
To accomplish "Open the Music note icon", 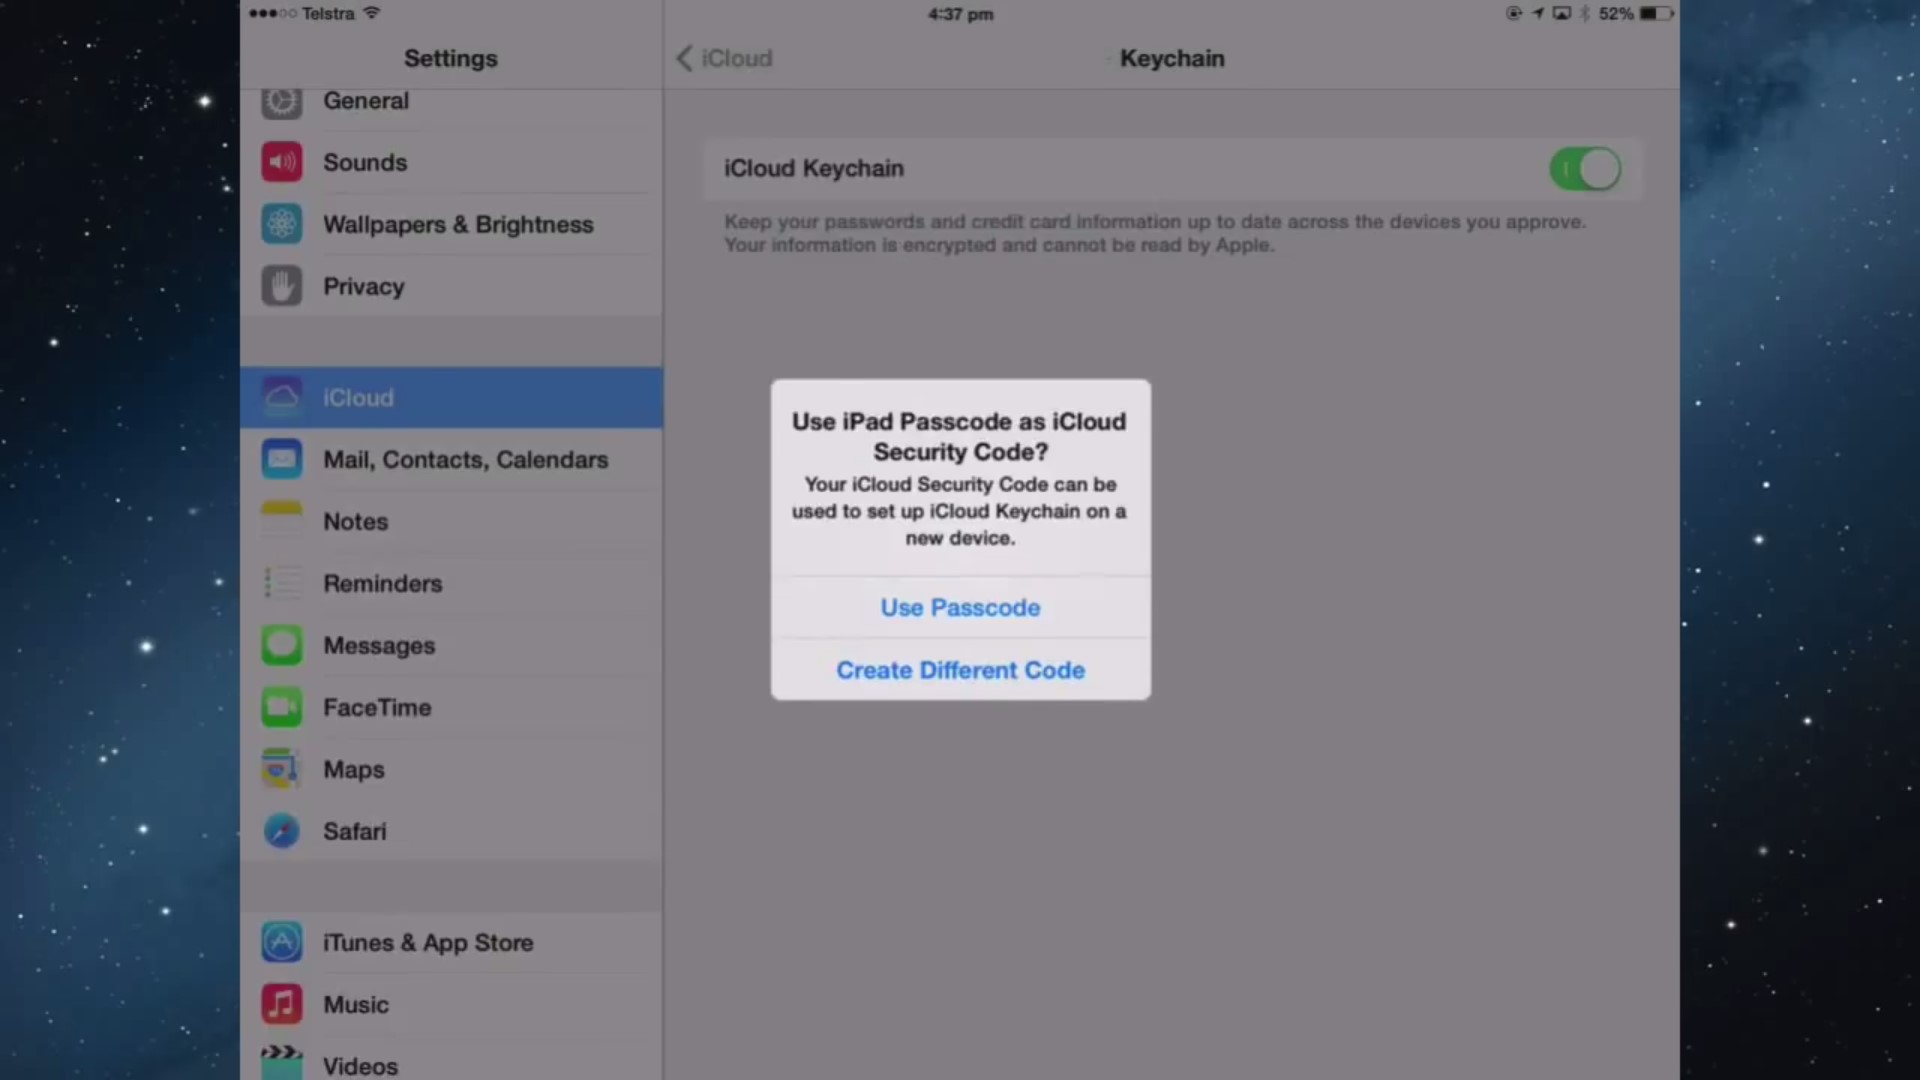I will click(x=282, y=1004).
